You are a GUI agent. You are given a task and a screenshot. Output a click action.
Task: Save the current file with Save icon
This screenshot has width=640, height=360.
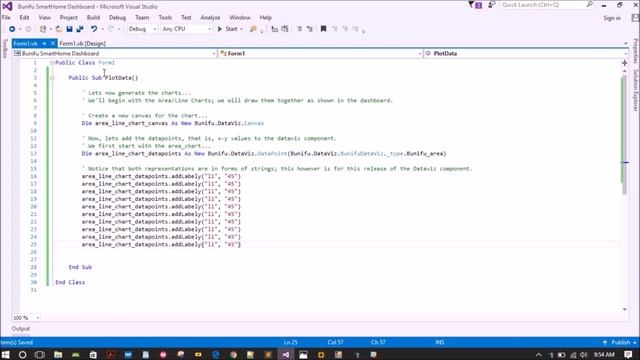tap(69, 29)
